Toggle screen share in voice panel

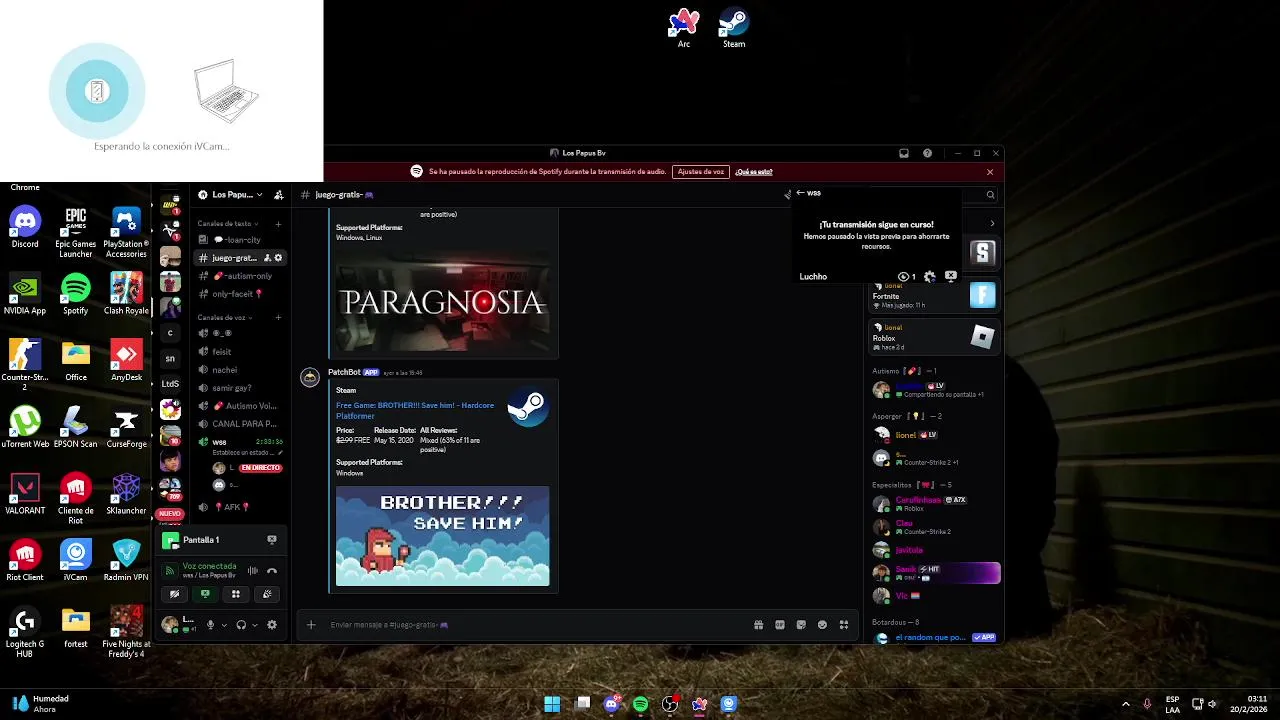(x=205, y=594)
